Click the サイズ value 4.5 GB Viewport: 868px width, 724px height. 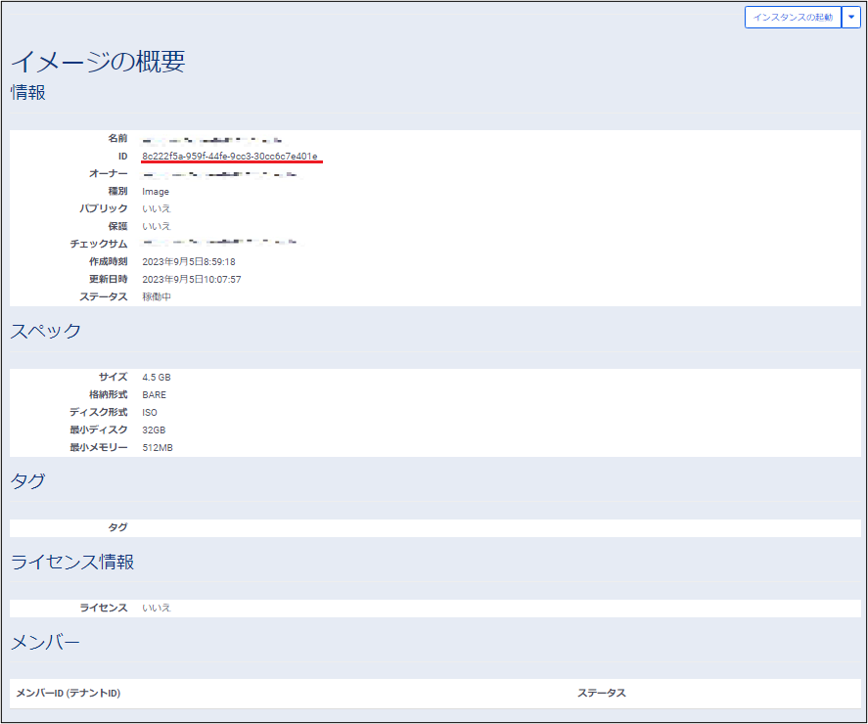click(156, 377)
